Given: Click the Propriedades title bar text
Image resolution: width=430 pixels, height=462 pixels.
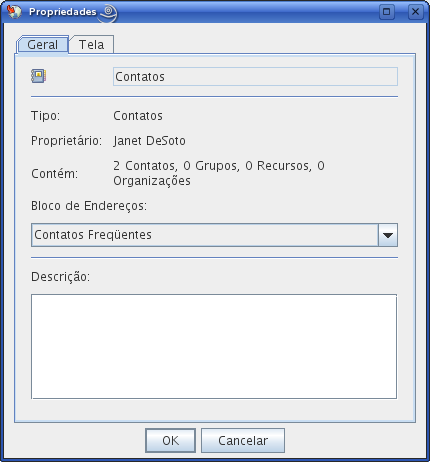Looking at the screenshot, I should tap(63, 12).
